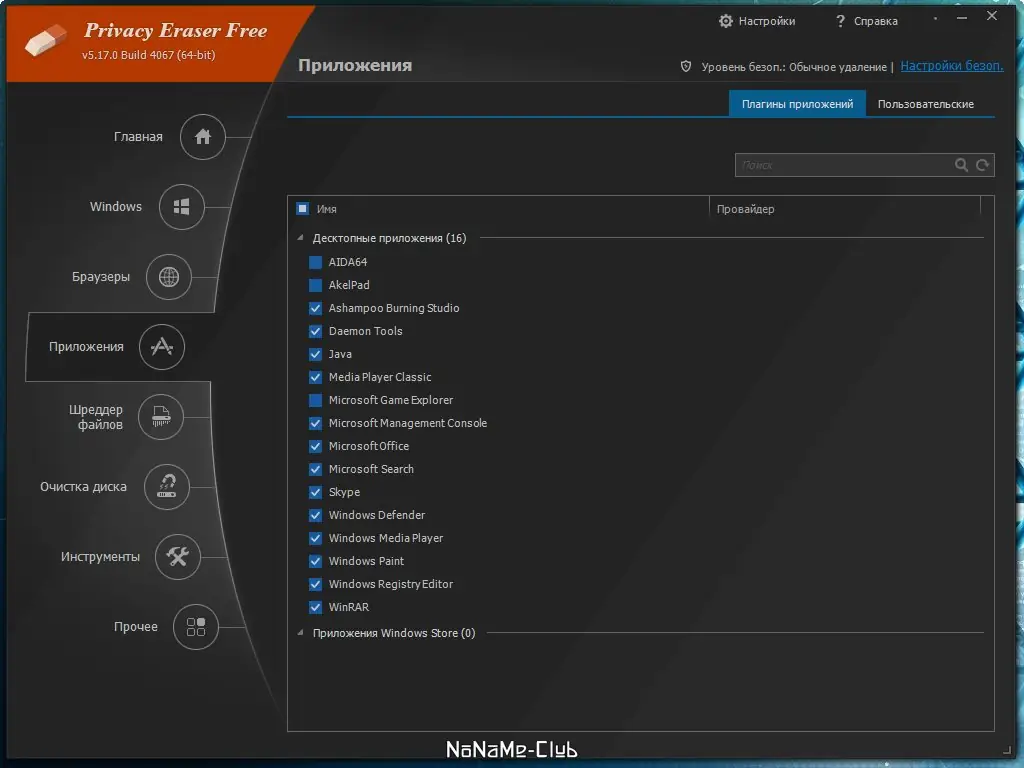Click the security level shield icon
1024x768 pixels.
click(x=686, y=66)
